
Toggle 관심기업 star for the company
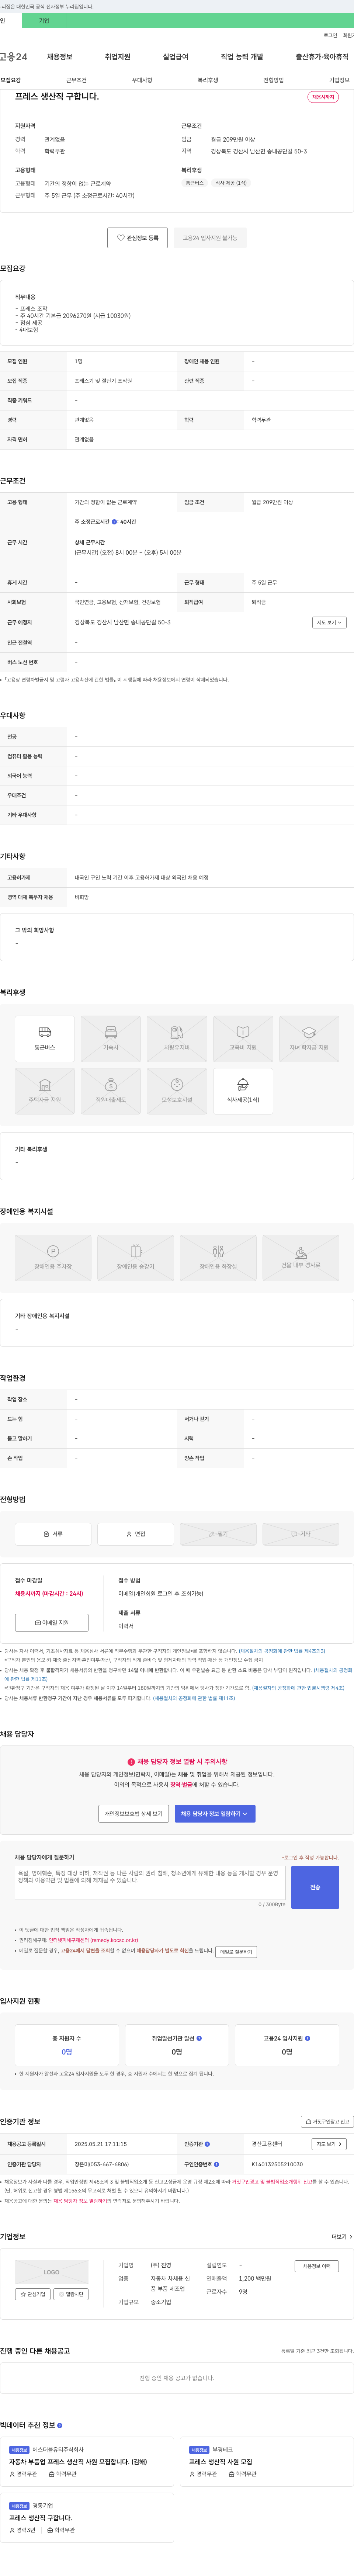(x=33, y=2294)
